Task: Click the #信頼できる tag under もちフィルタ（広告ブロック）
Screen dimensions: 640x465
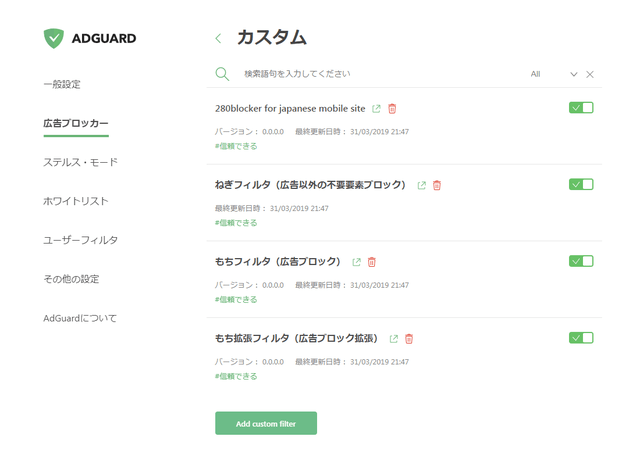Action: tap(236, 300)
